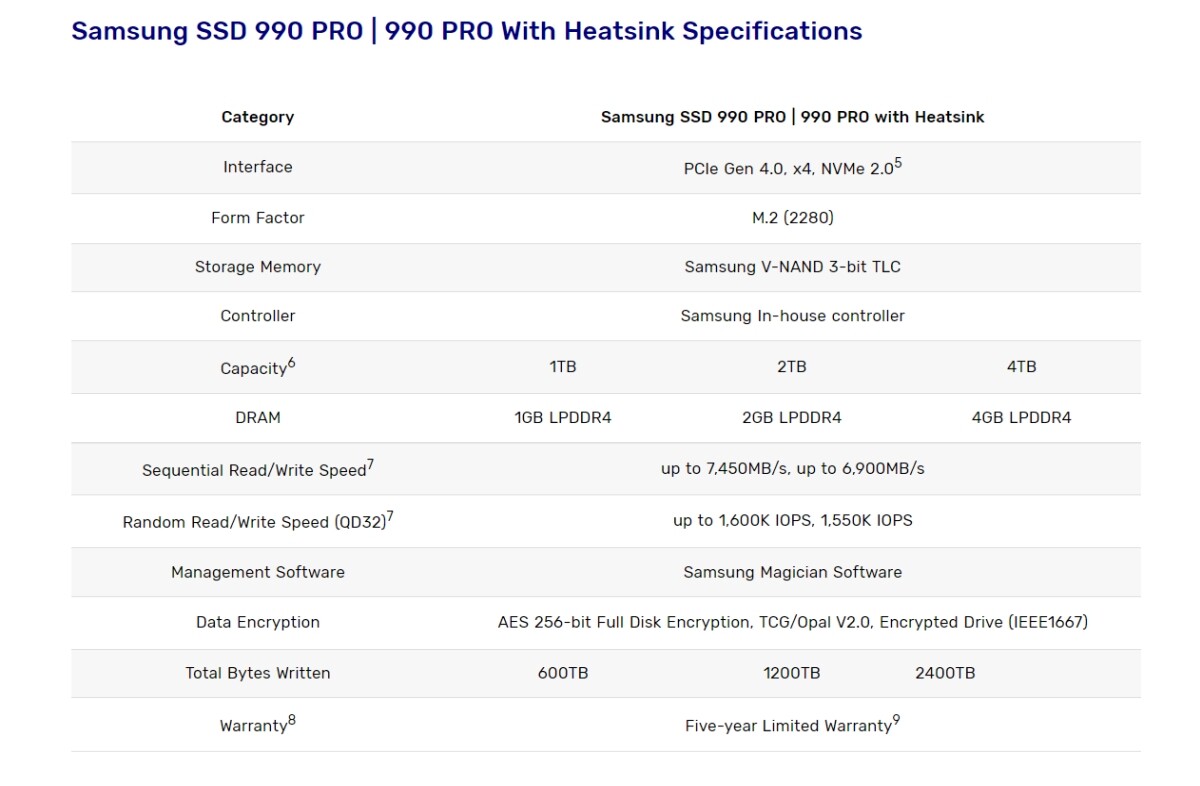
Task: Click the Samsung V-NAND 3-bit TLC text
Action: (x=792, y=267)
